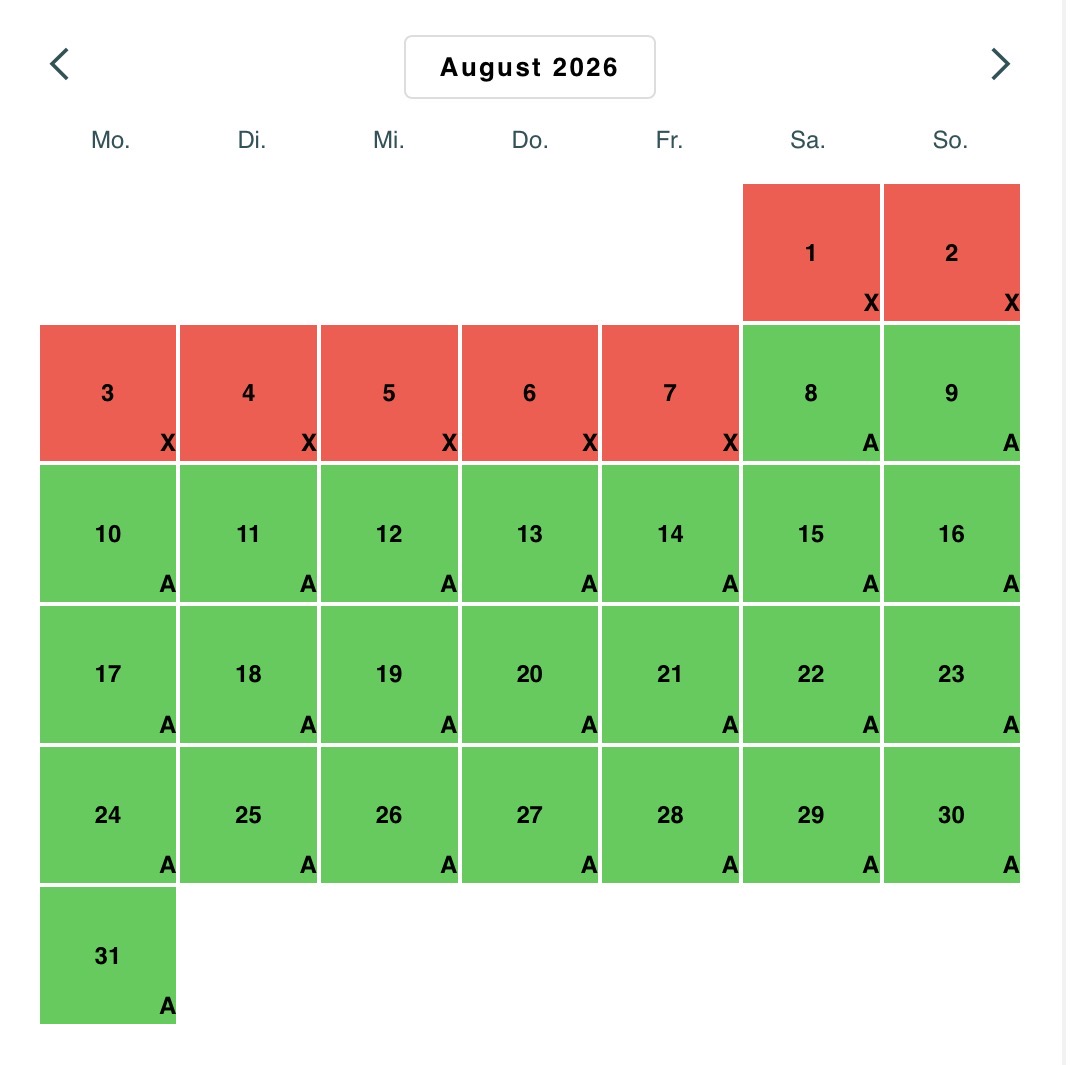Pick Tuesday August 18

pyautogui.click(x=248, y=674)
